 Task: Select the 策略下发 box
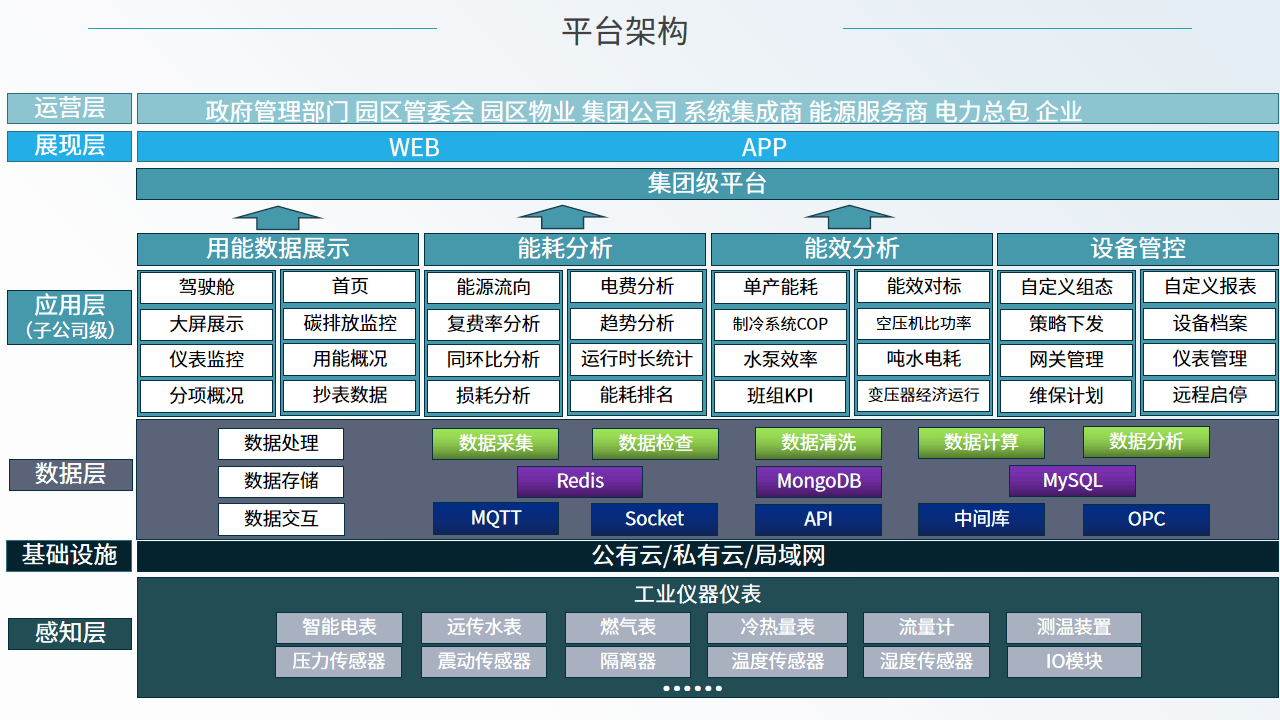pyautogui.click(x=1067, y=324)
